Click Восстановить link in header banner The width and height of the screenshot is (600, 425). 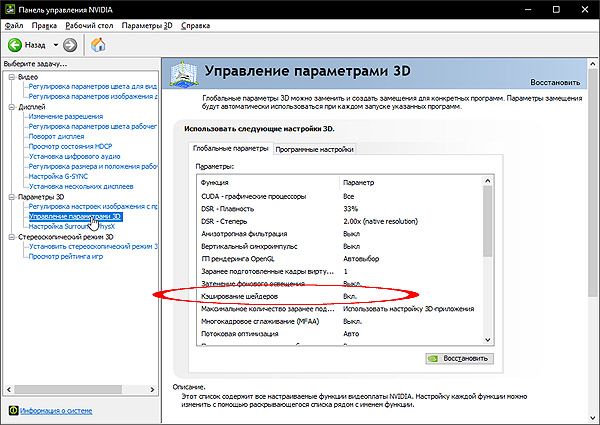[x=555, y=82]
